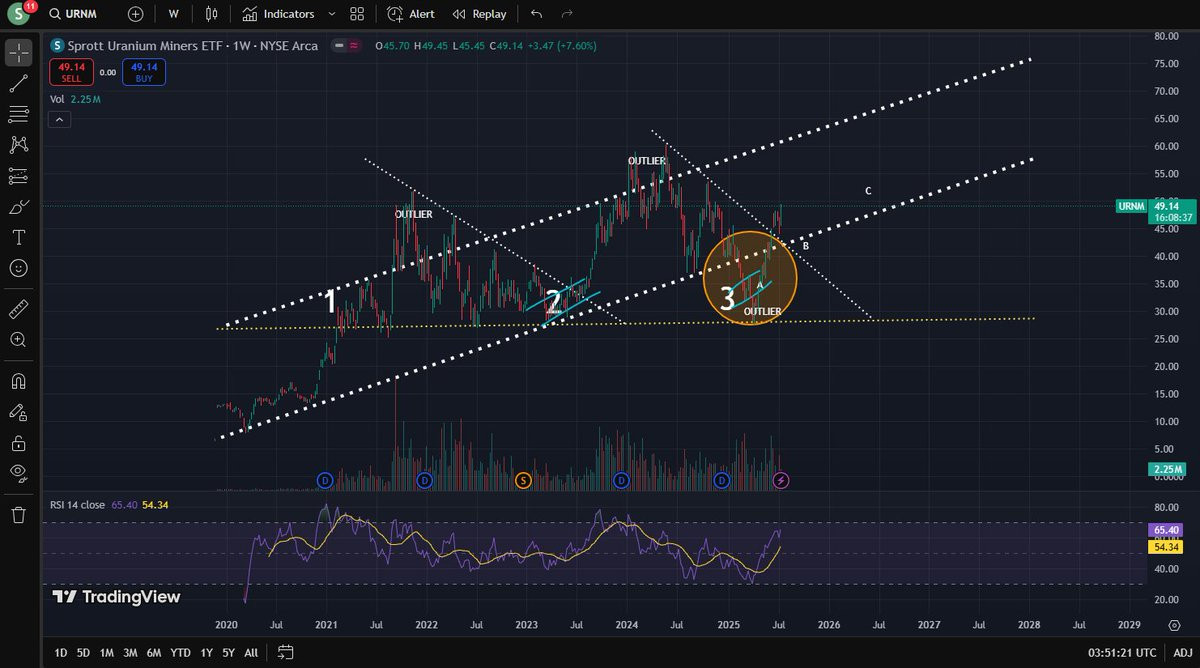The width and height of the screenshot is (1200, 668).
Task: Toggle ADJ adjusted price data
Action: [x=1181, y=653]
